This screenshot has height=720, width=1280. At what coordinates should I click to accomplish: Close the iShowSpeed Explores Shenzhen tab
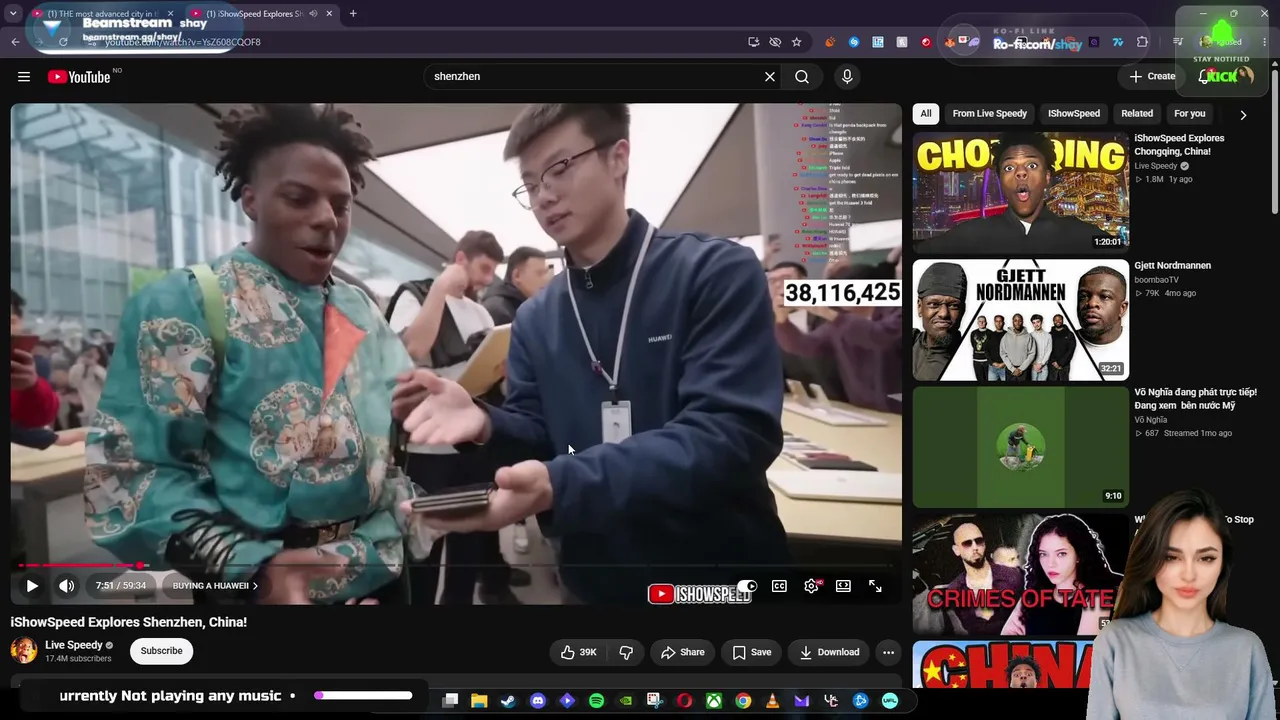(329, 14)
